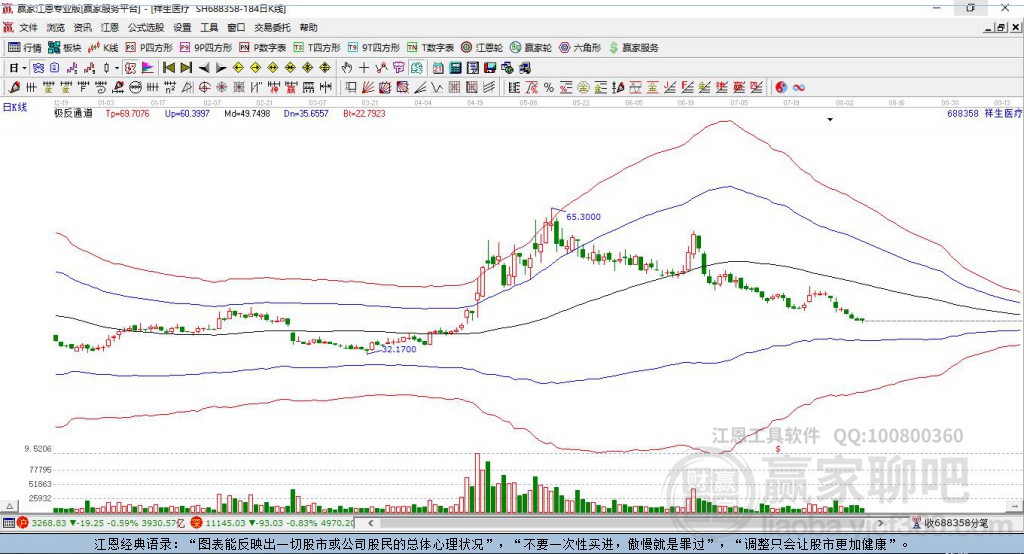Click the calendar date icon
The image size is (1024, 554).
coord(438,68)
